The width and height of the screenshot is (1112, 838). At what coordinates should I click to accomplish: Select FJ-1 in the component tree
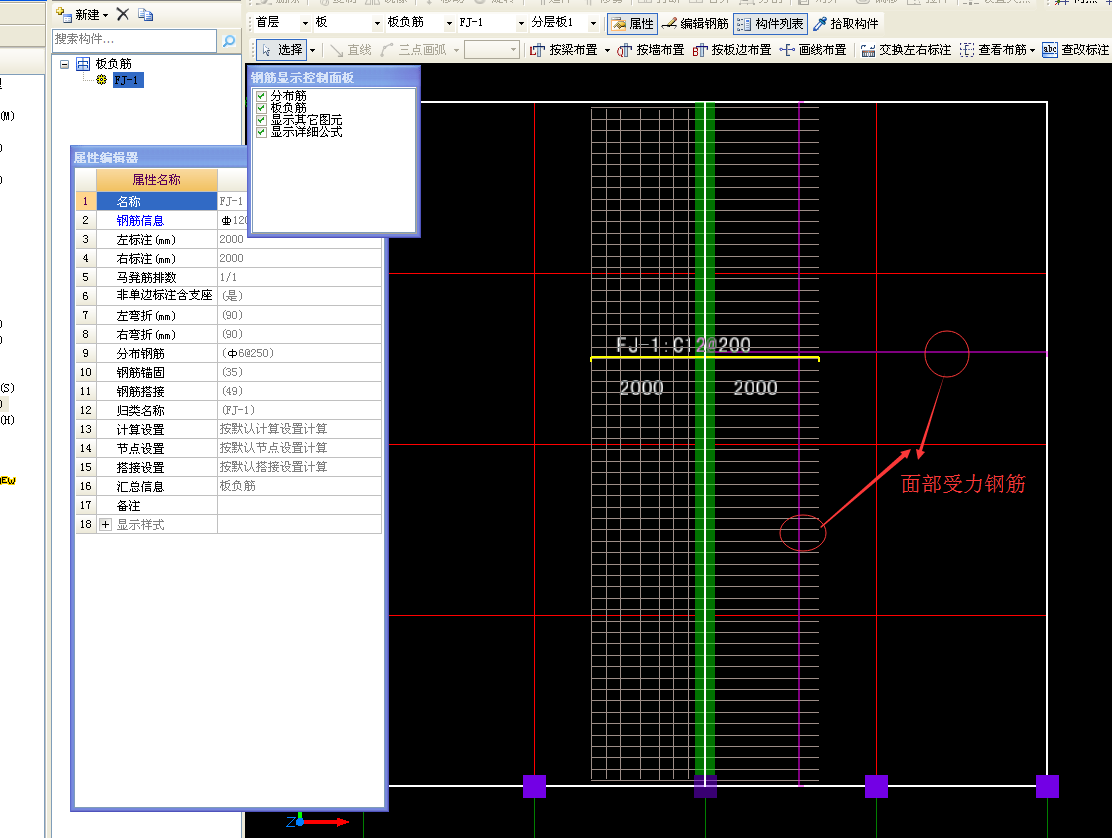(128, 80)
